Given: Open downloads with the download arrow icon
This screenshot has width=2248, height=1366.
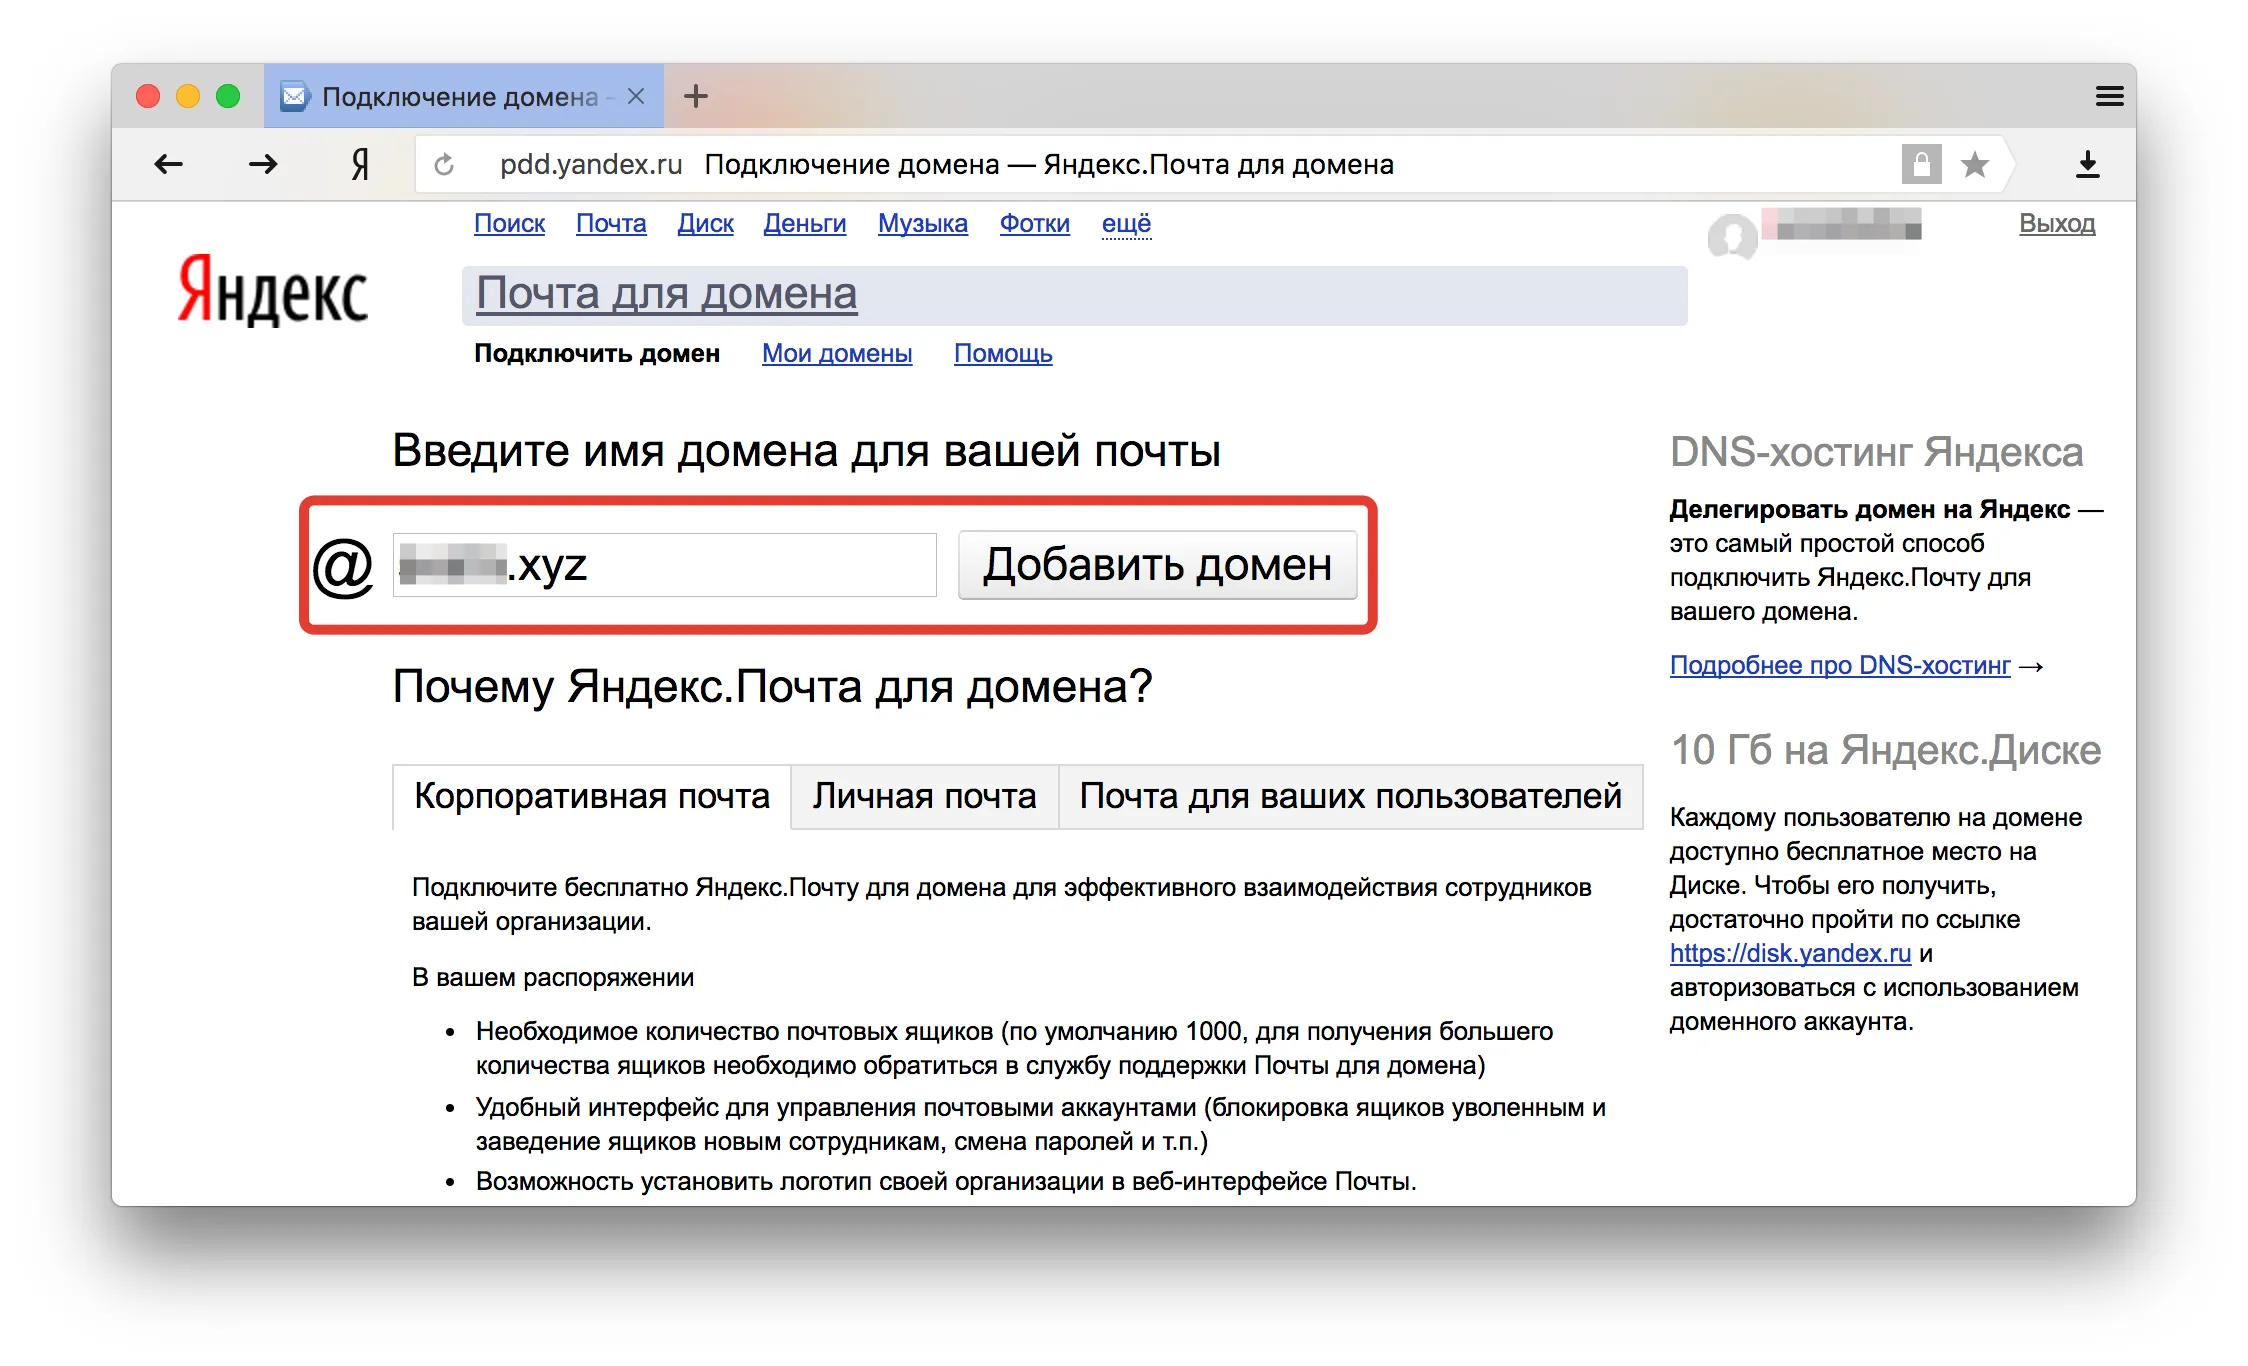Looking at the screenshot, I should point(2088,164).
